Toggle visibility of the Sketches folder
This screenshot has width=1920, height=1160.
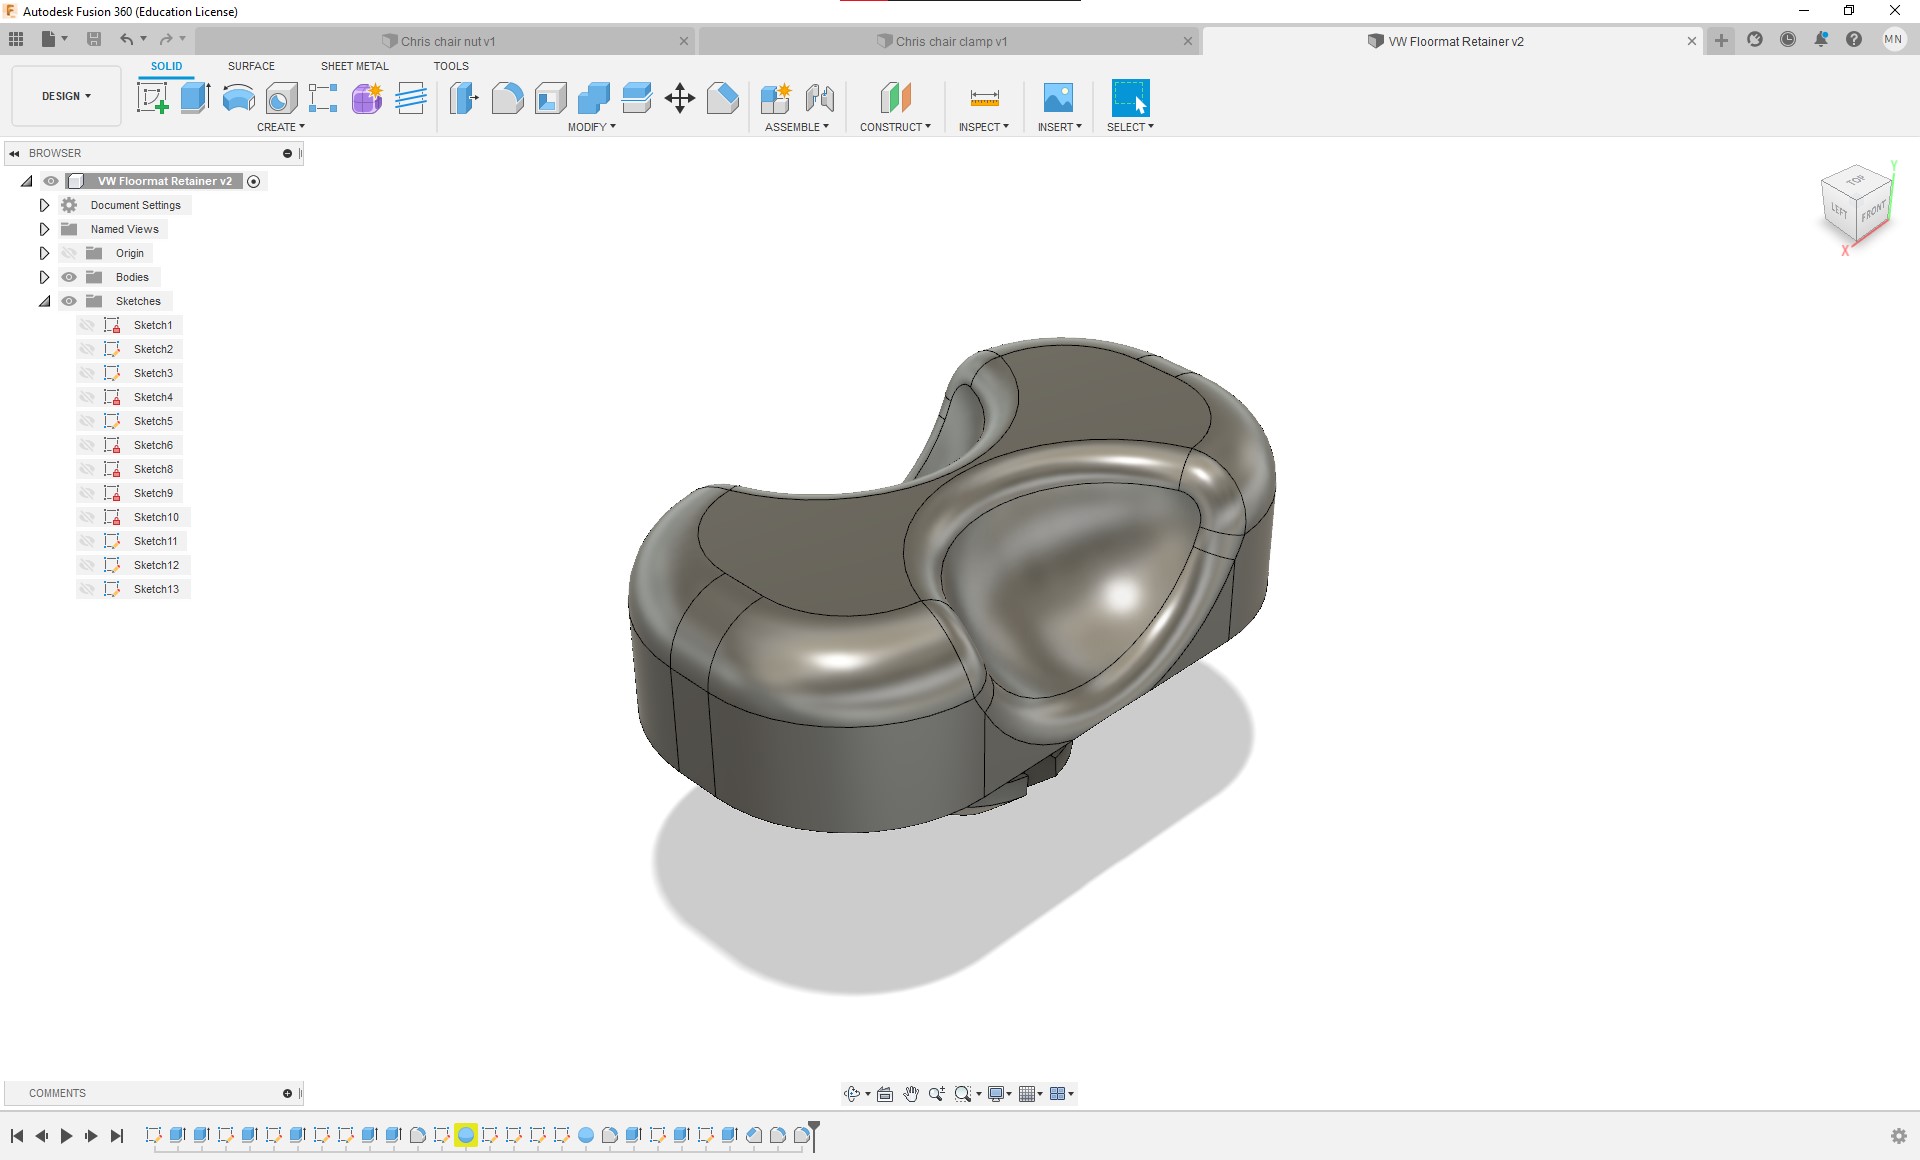click(69, 301)
